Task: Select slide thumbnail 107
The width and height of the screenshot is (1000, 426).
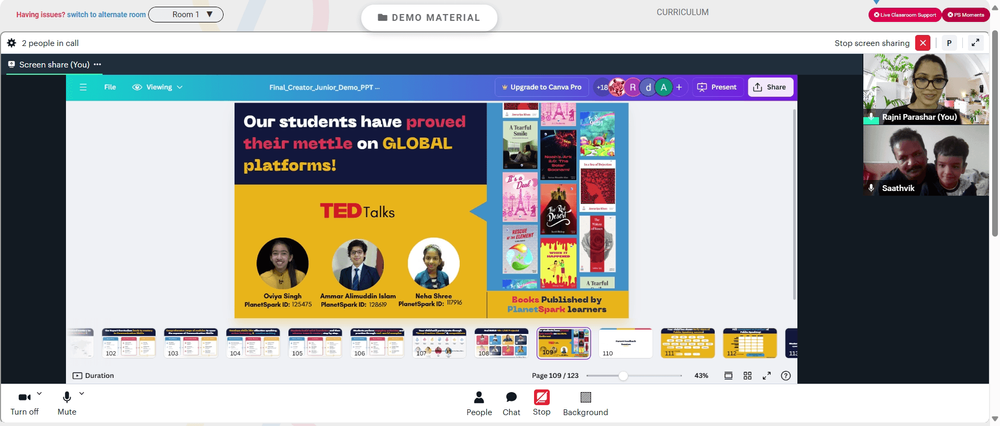Action: pyautogui.click(x=439, y=343)
